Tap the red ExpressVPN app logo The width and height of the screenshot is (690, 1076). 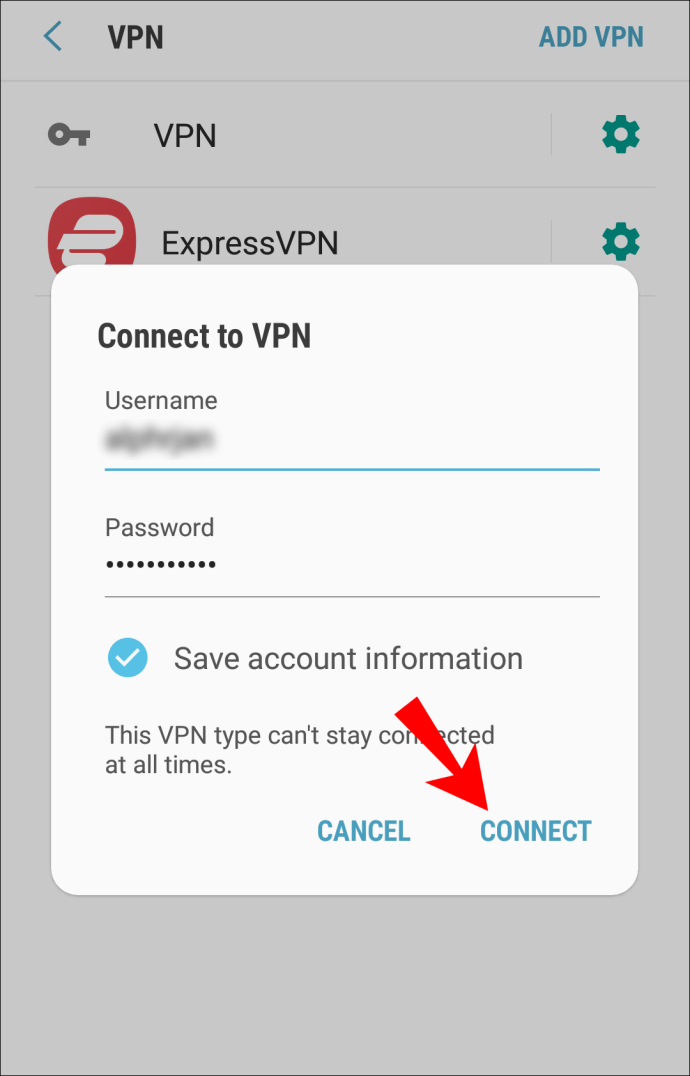pyautogui.click(x=92, y=235)
